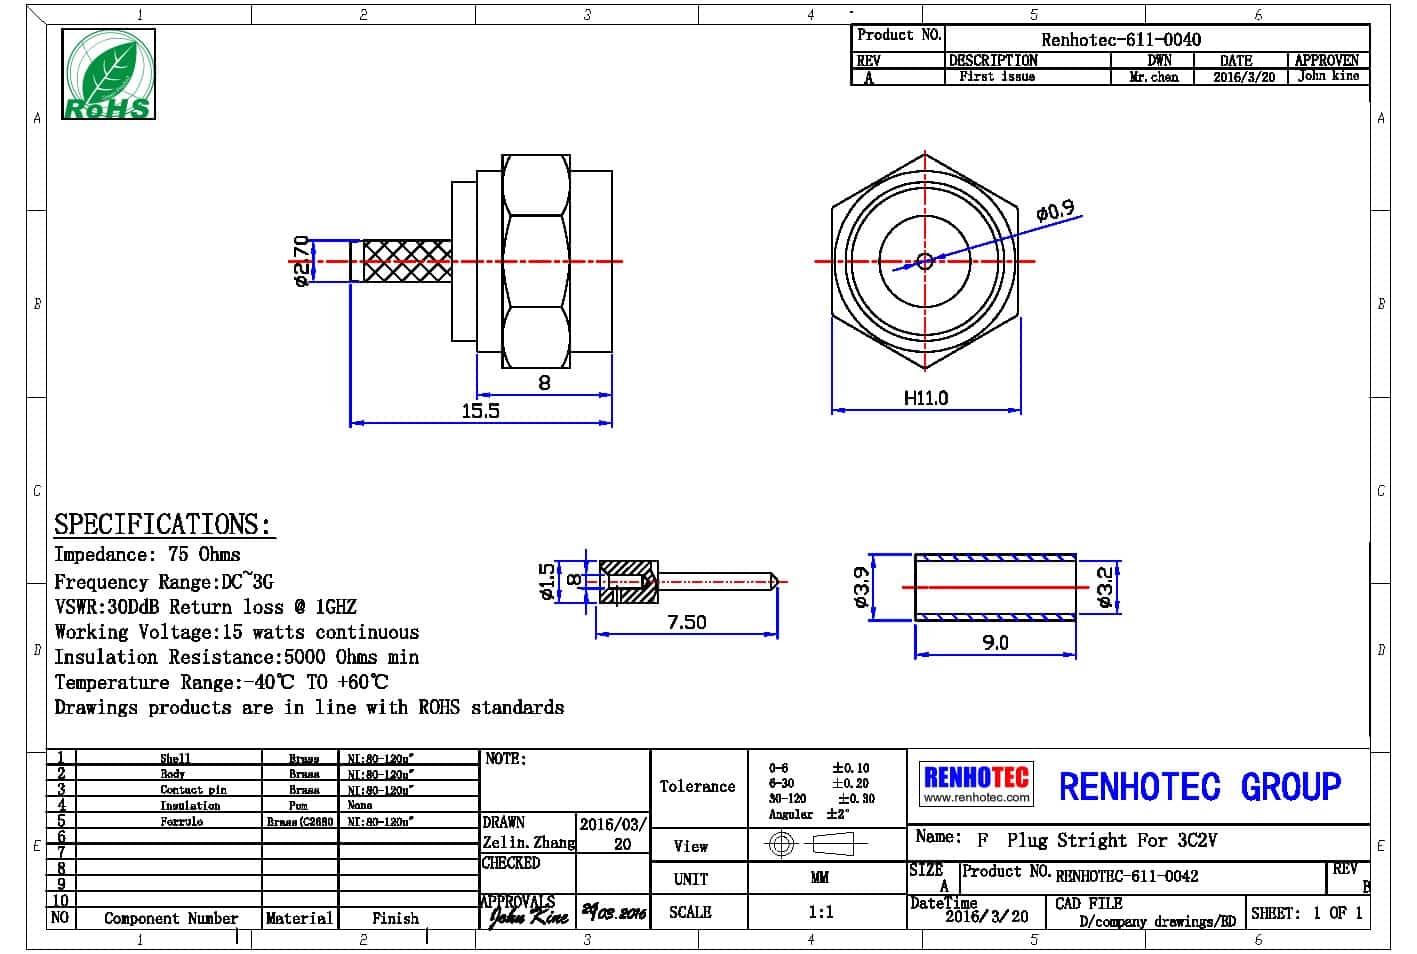Click the H11.0 hex width dimension
1417x954 pixels.
tap(926, 398)
